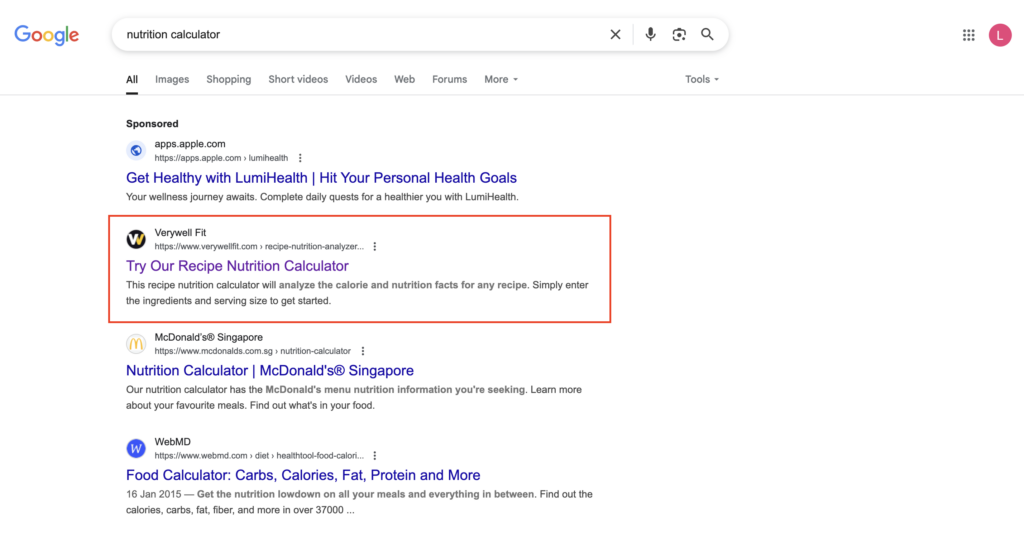This screenshot has height=533, width=1024.
Task: Select the Short videos tab
Action: click(298, 79)
